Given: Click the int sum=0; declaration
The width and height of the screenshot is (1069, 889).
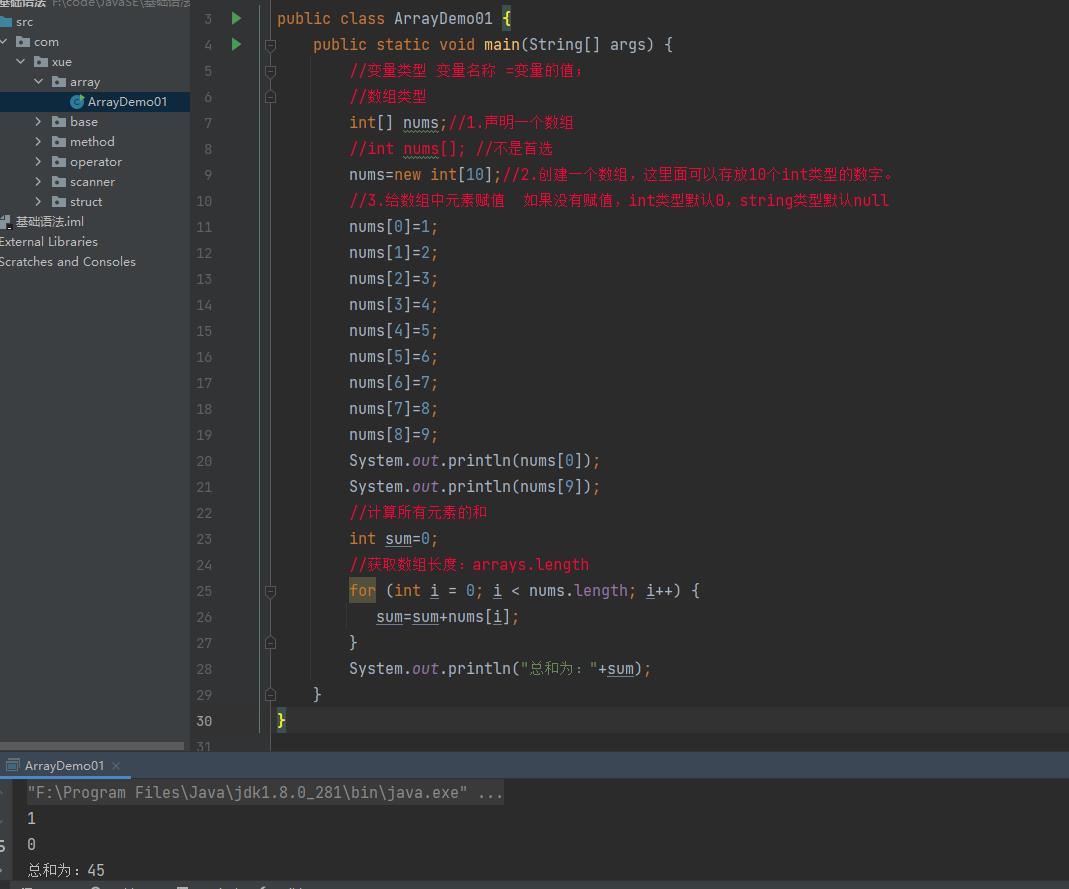Looking at the screenshot, I should (393, 539).
